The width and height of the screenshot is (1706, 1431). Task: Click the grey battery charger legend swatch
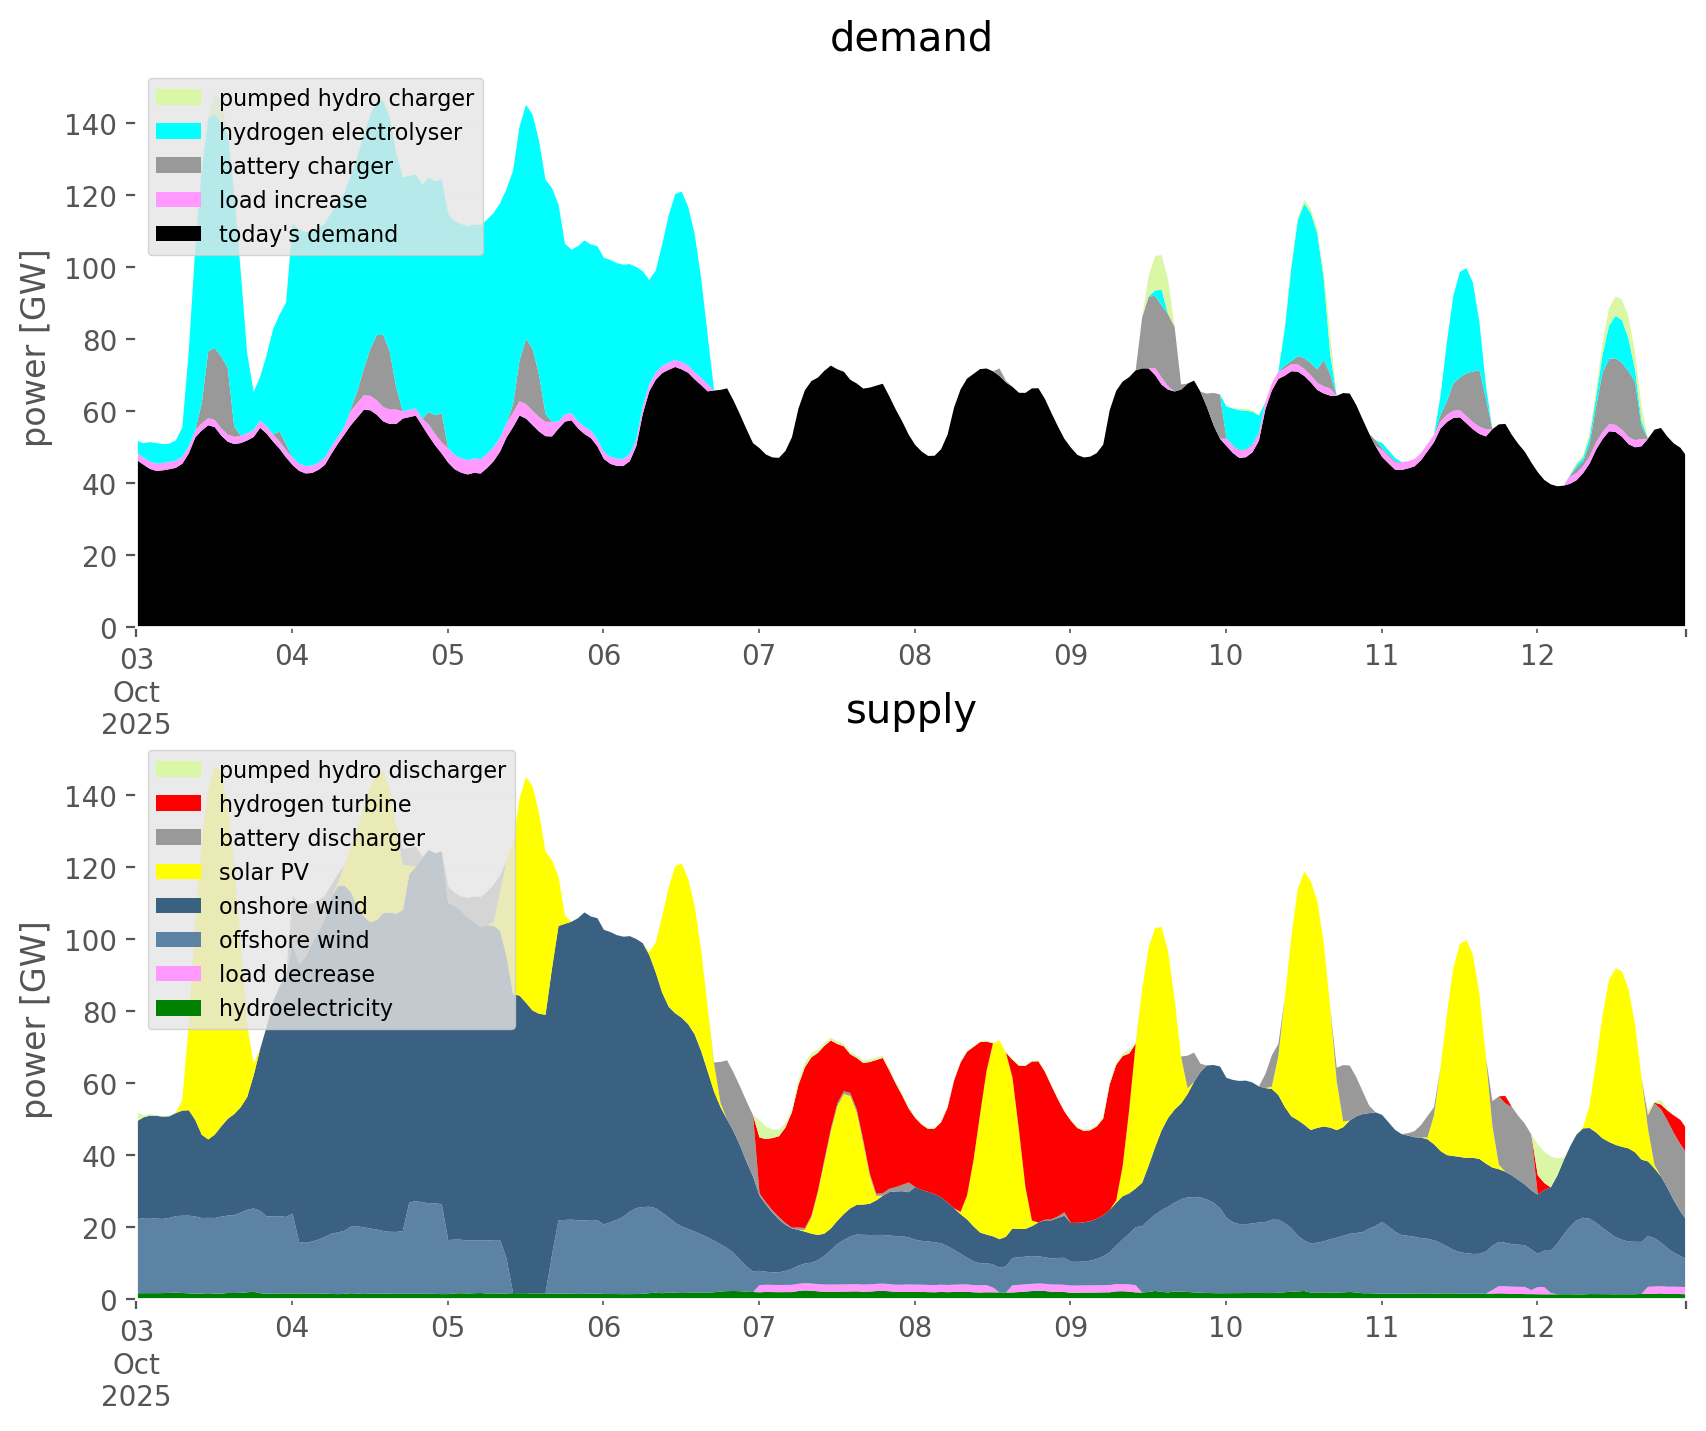(x=180, y=166)
